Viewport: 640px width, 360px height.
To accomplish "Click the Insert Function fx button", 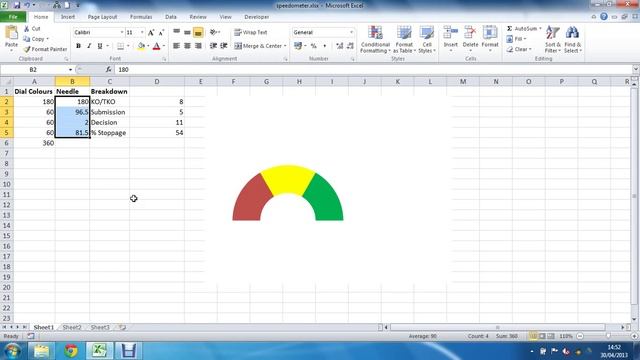I will coord(109,70).
